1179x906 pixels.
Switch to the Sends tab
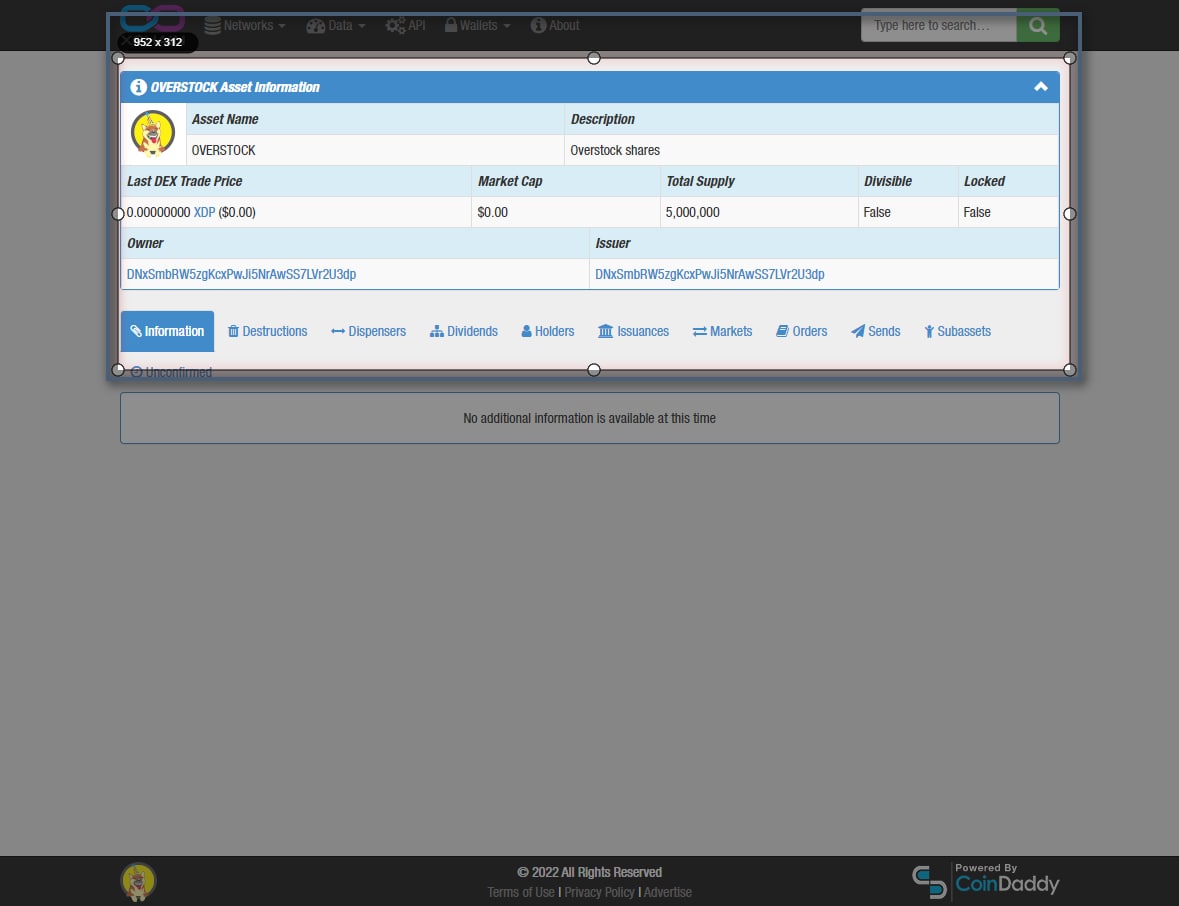pos(876,332)
